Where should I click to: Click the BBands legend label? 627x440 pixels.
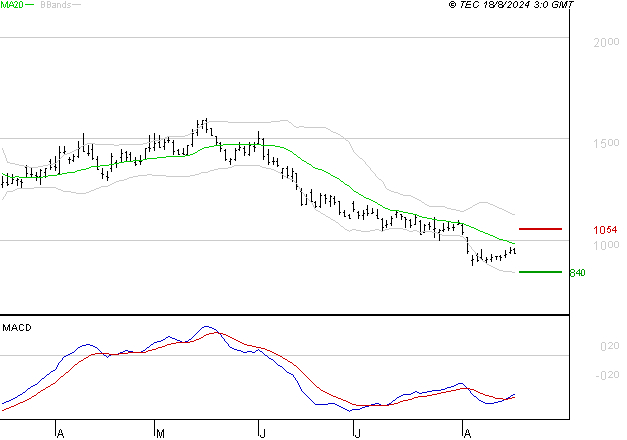(x=56, y=5)
